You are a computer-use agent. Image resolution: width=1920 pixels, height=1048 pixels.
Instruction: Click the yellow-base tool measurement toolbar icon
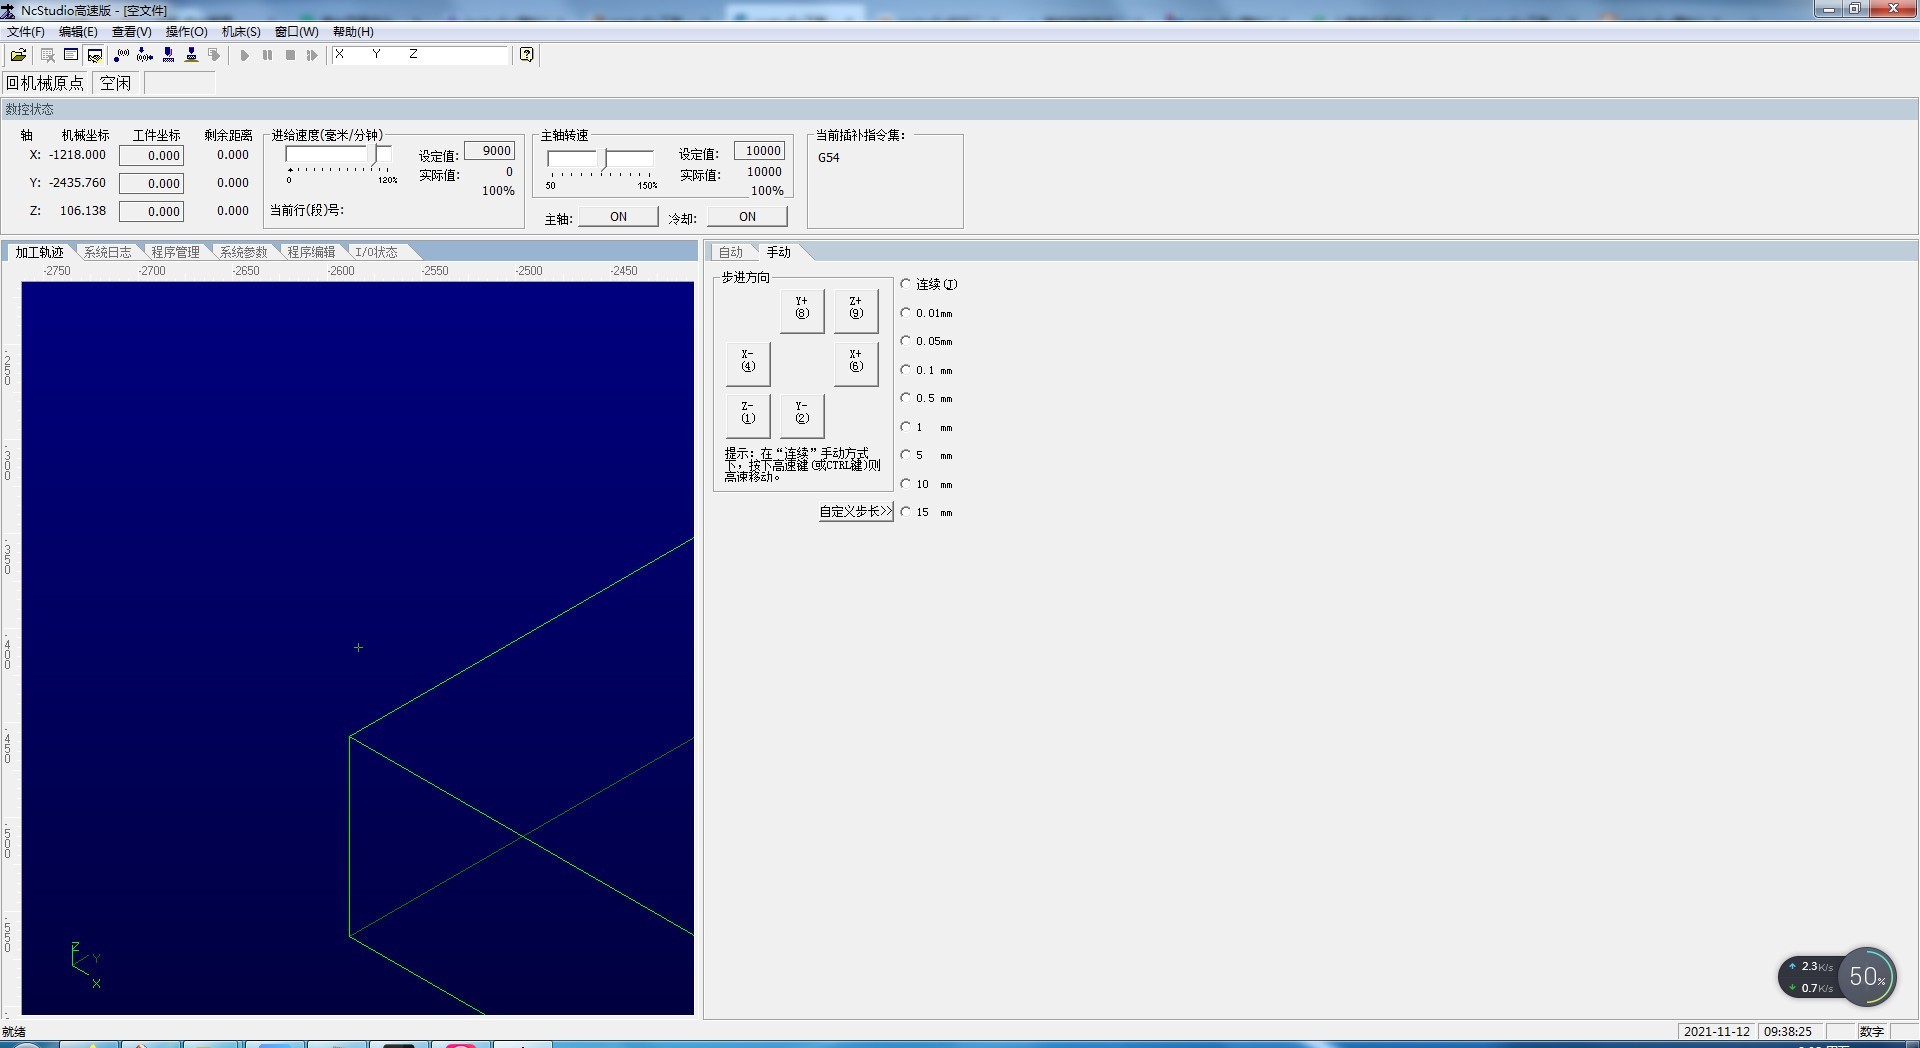tap(191, 55)
